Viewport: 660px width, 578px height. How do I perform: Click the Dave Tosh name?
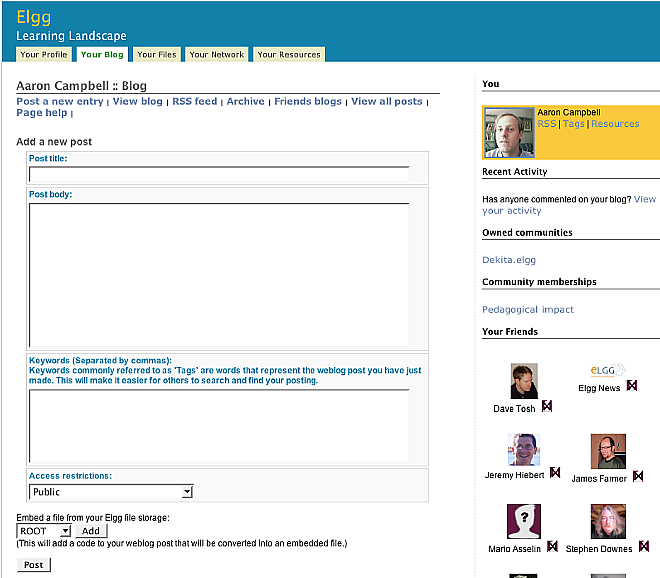514,409
